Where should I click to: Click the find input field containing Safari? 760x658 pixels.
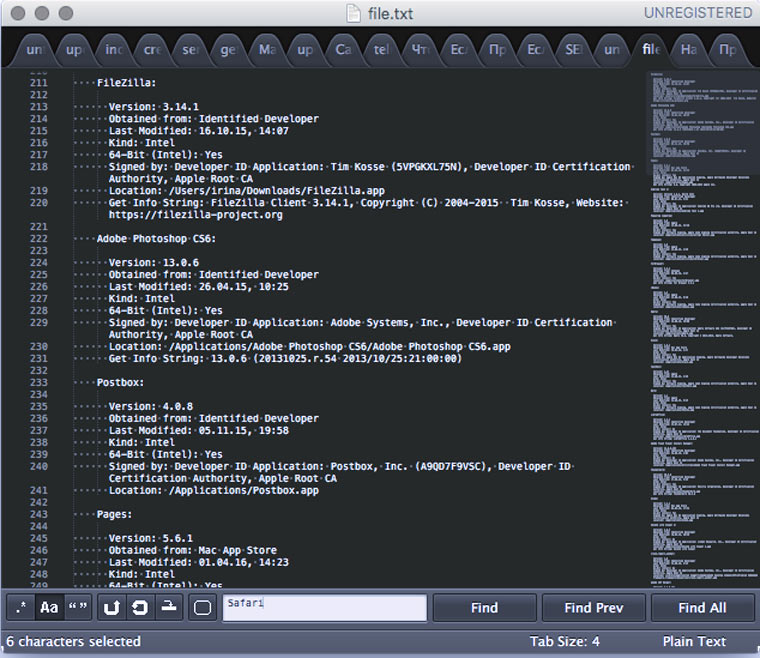click(325, 608)
